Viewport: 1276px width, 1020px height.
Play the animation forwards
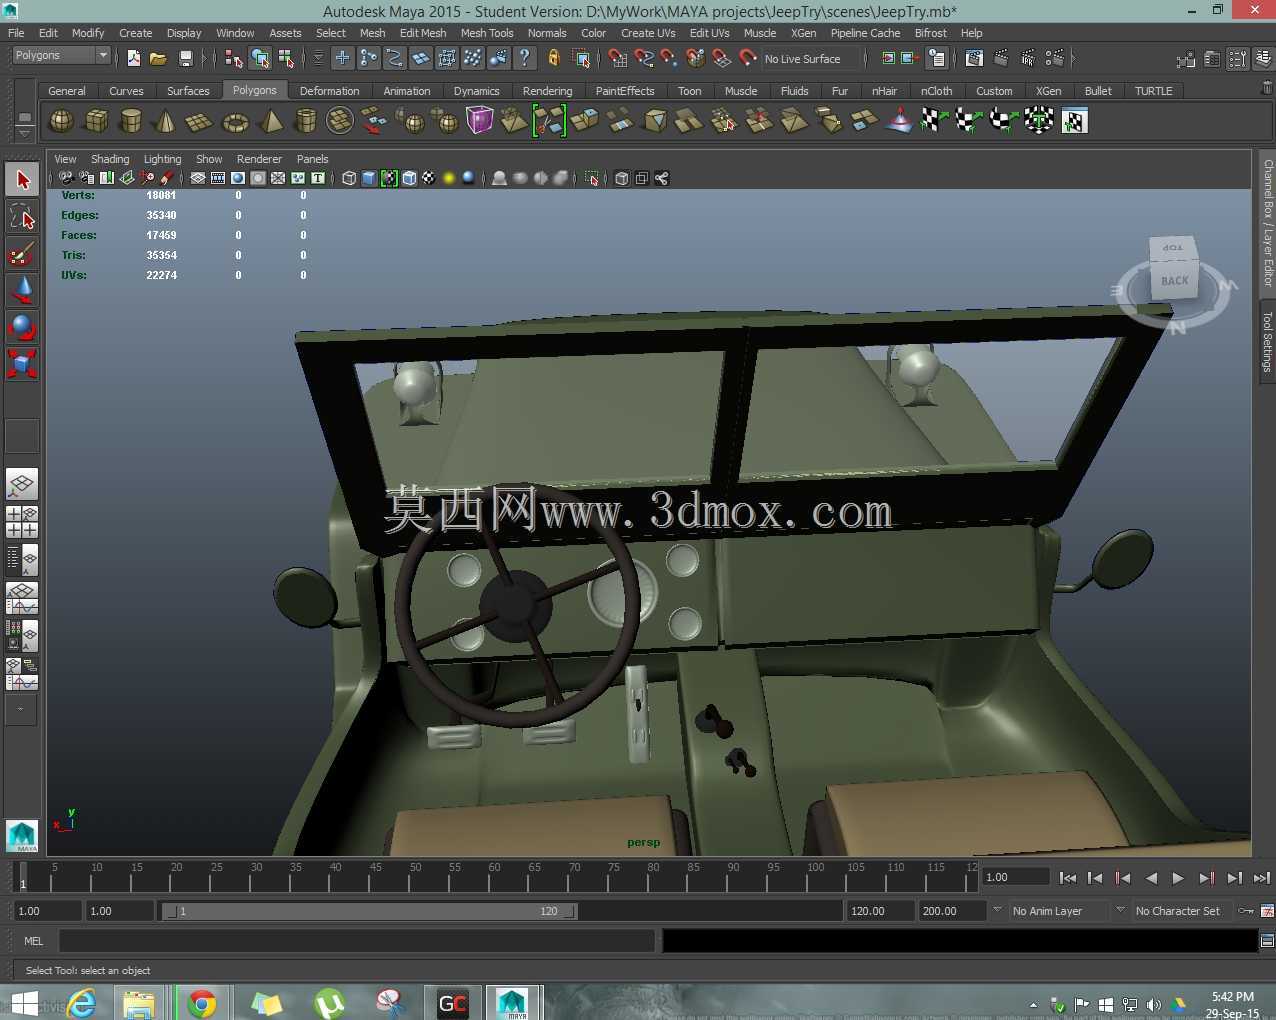[x=1178, y=878]
